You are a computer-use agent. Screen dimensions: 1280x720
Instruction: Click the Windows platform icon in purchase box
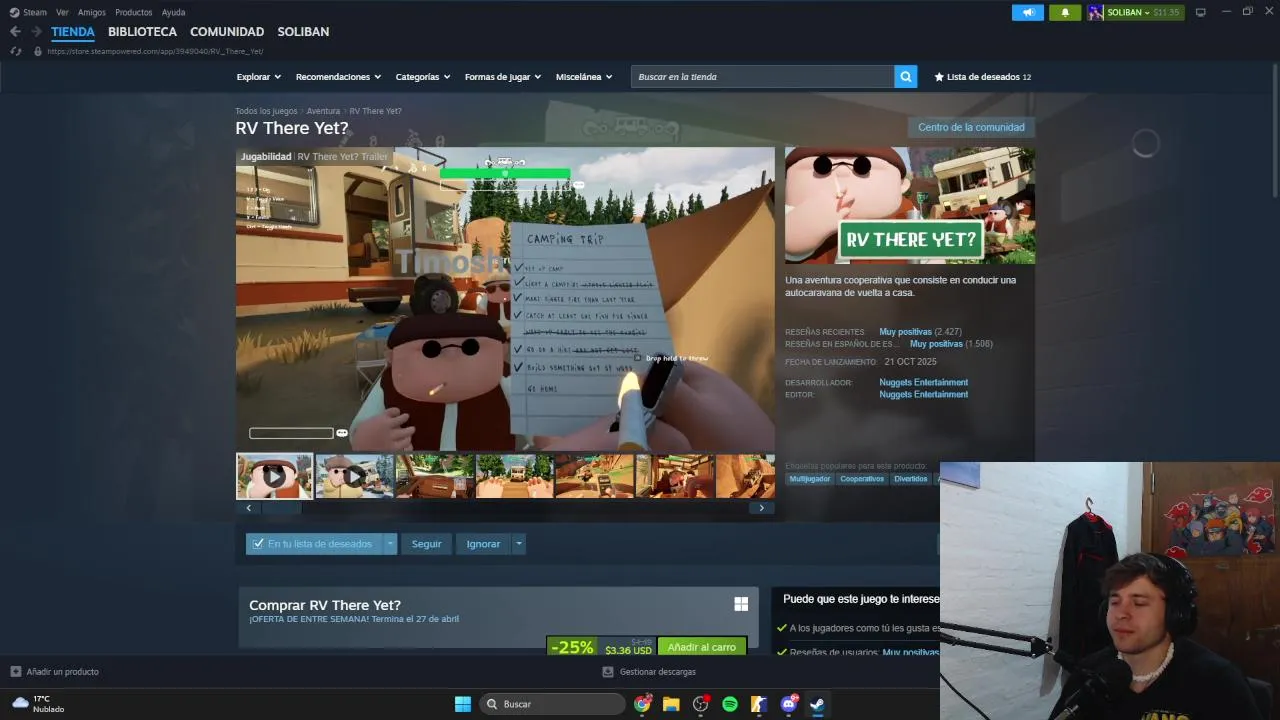tap(741, 604)
